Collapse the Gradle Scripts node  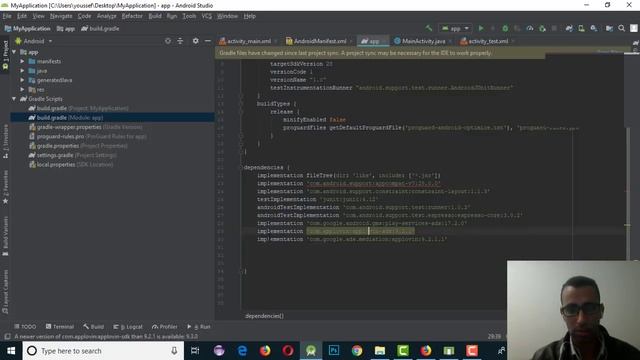pyautogui.click(x=14, y=99)
